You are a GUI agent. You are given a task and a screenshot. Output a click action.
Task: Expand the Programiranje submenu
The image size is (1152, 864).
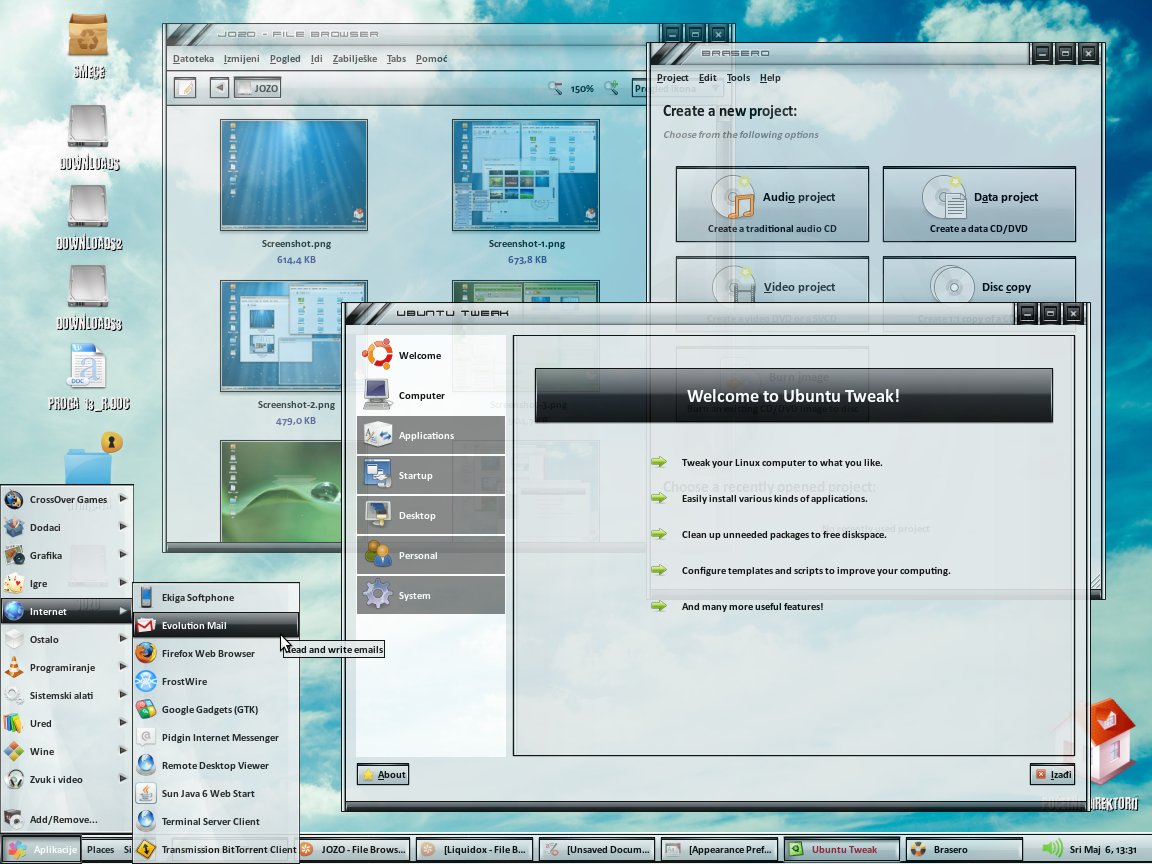[67, 667]
